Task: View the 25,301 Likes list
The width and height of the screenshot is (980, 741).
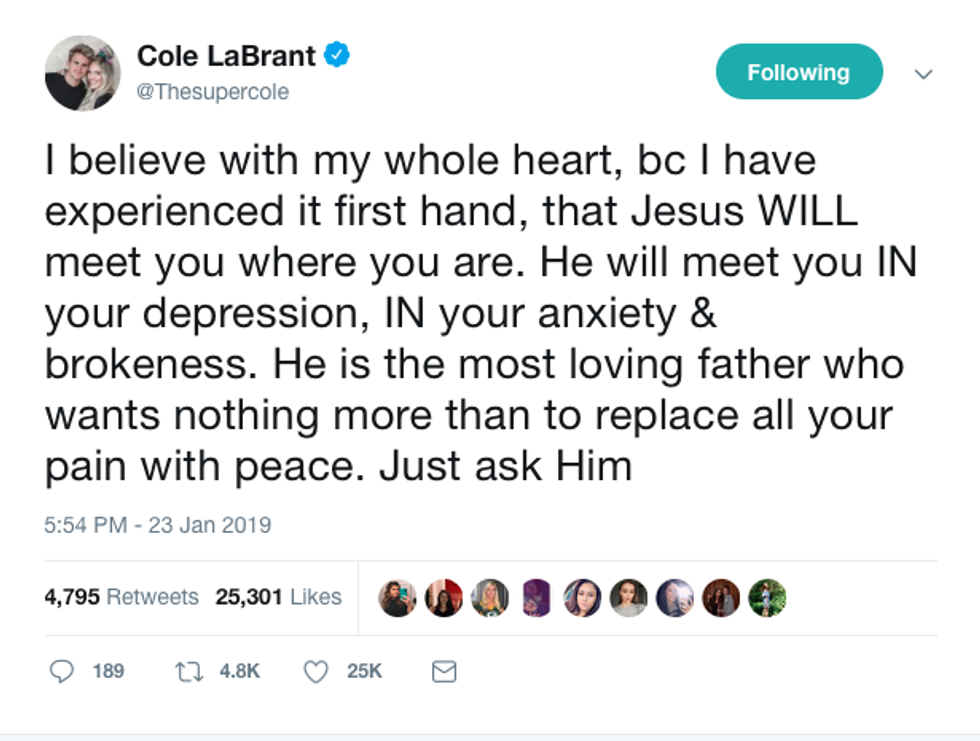Action: pos(278,597)
